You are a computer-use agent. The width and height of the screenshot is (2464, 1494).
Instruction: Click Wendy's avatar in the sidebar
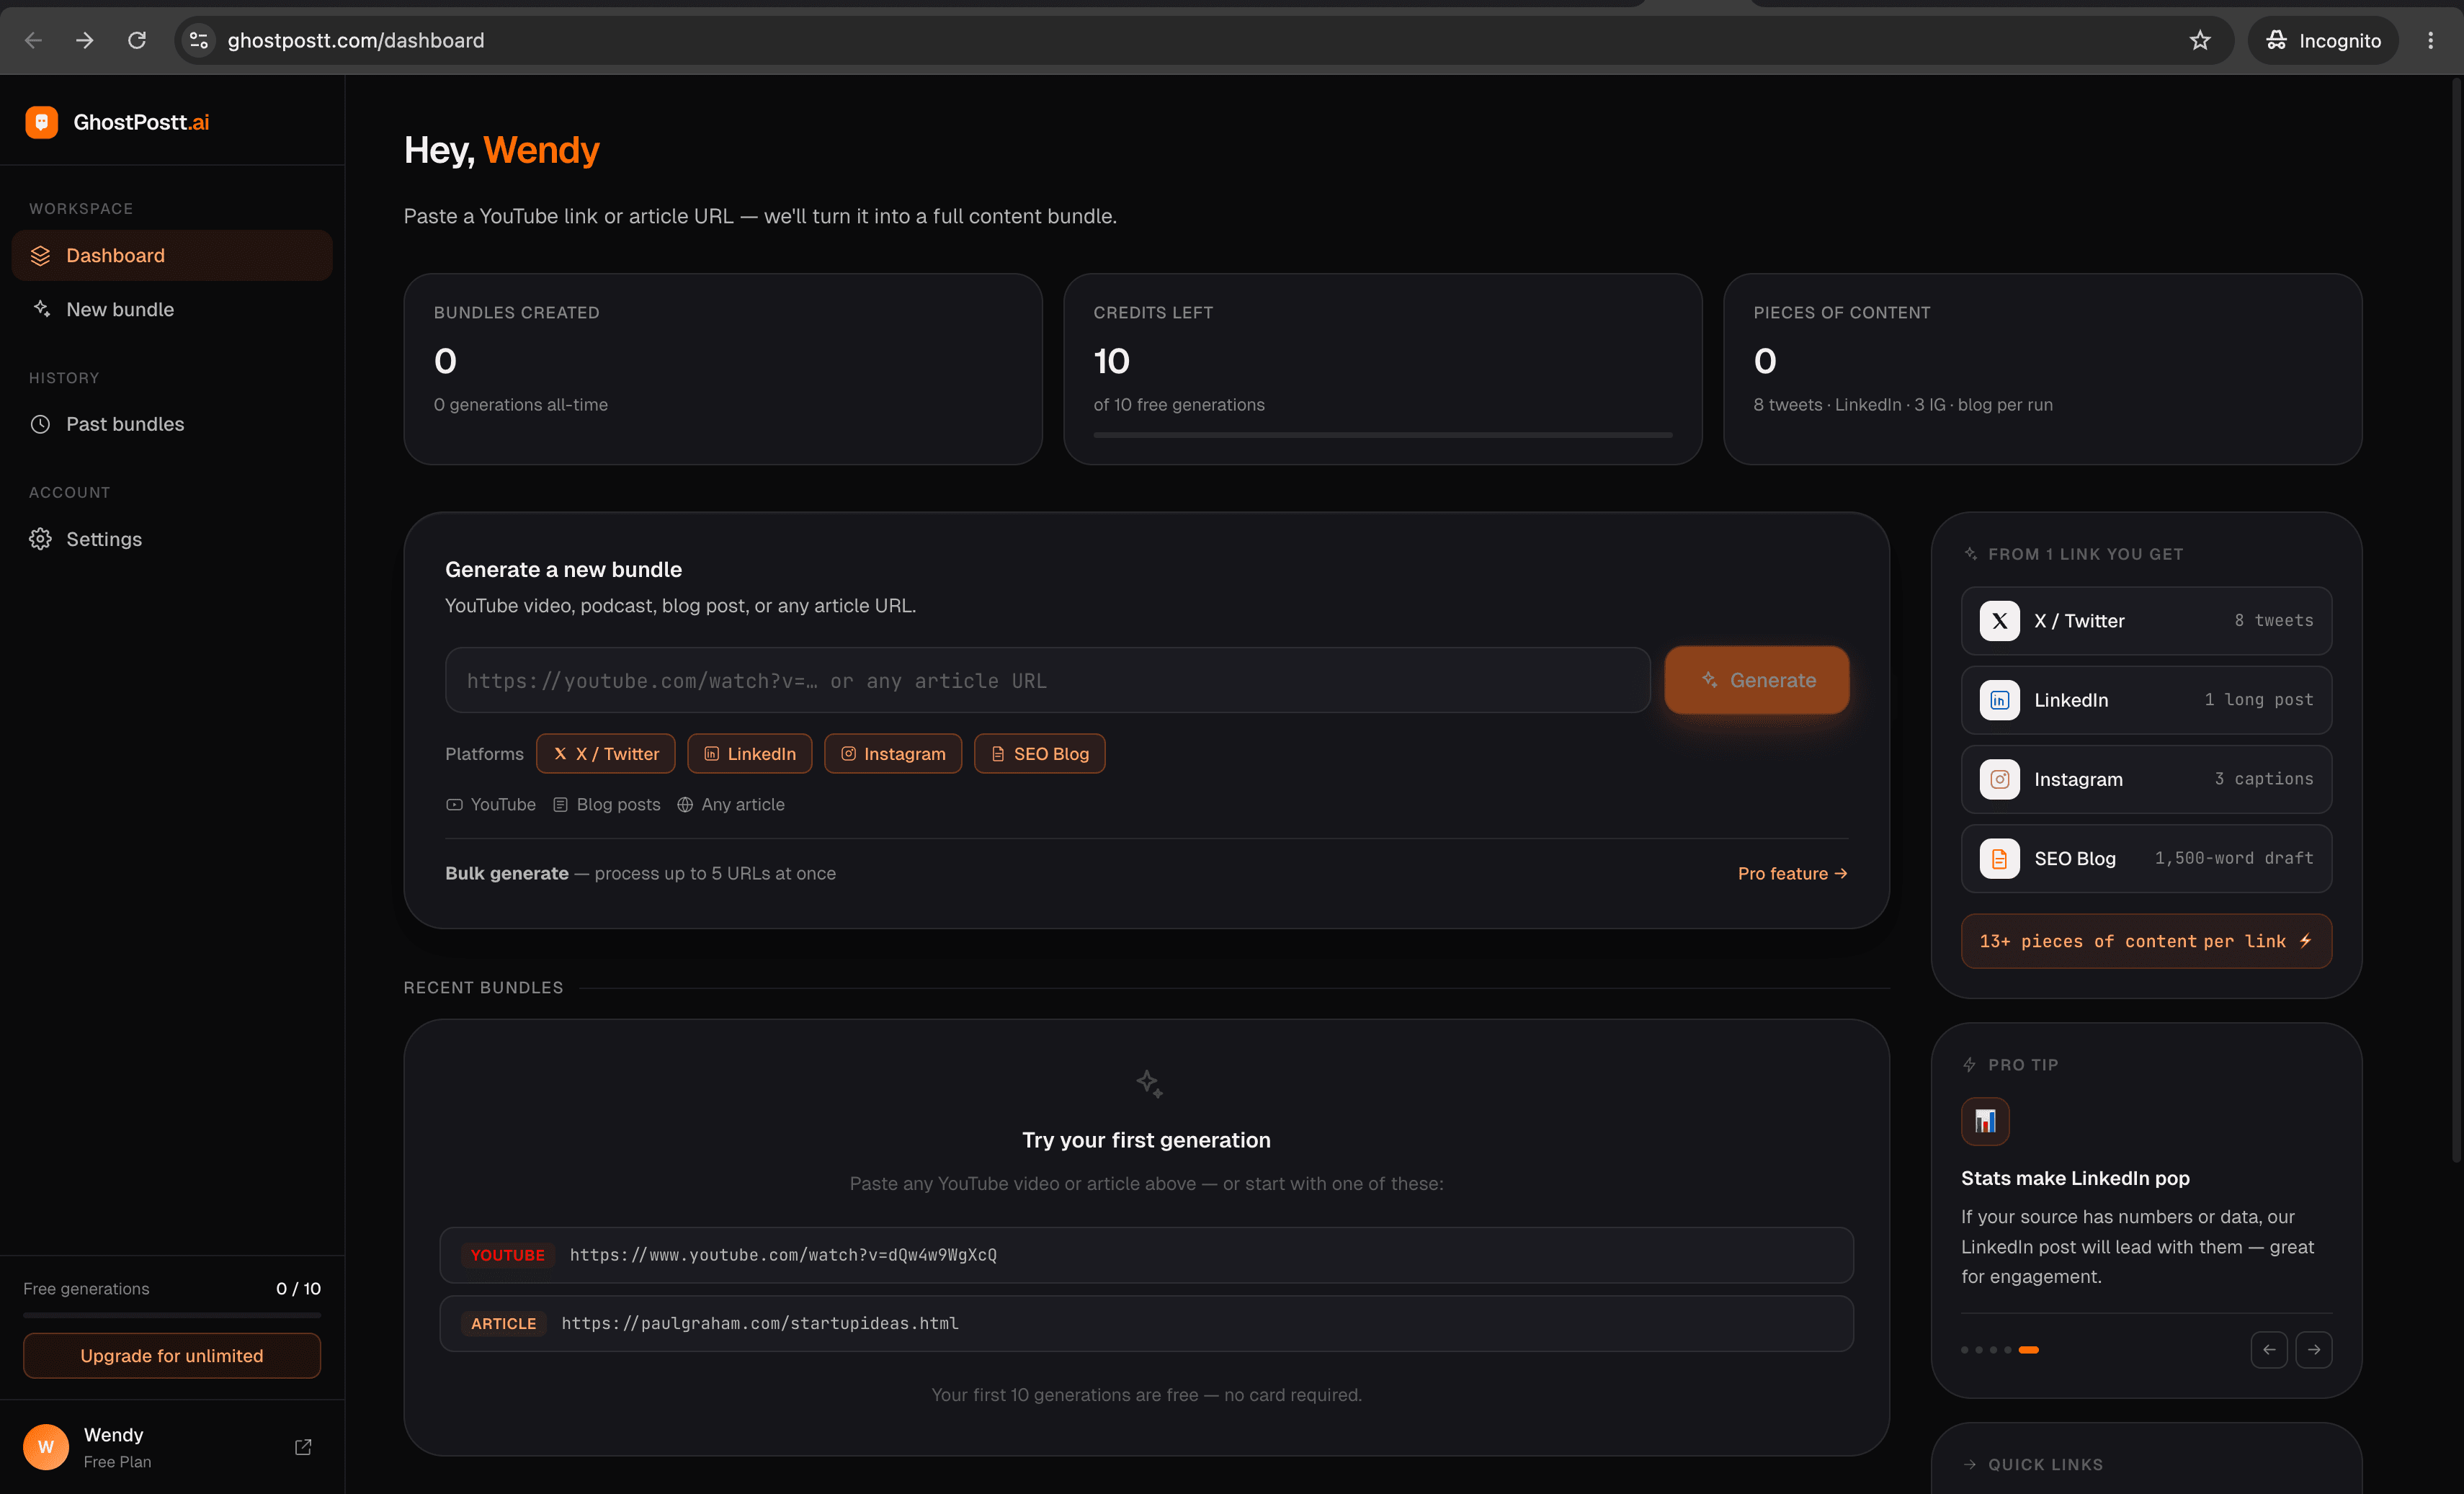pyautogui.click(x=46, y=1447)
